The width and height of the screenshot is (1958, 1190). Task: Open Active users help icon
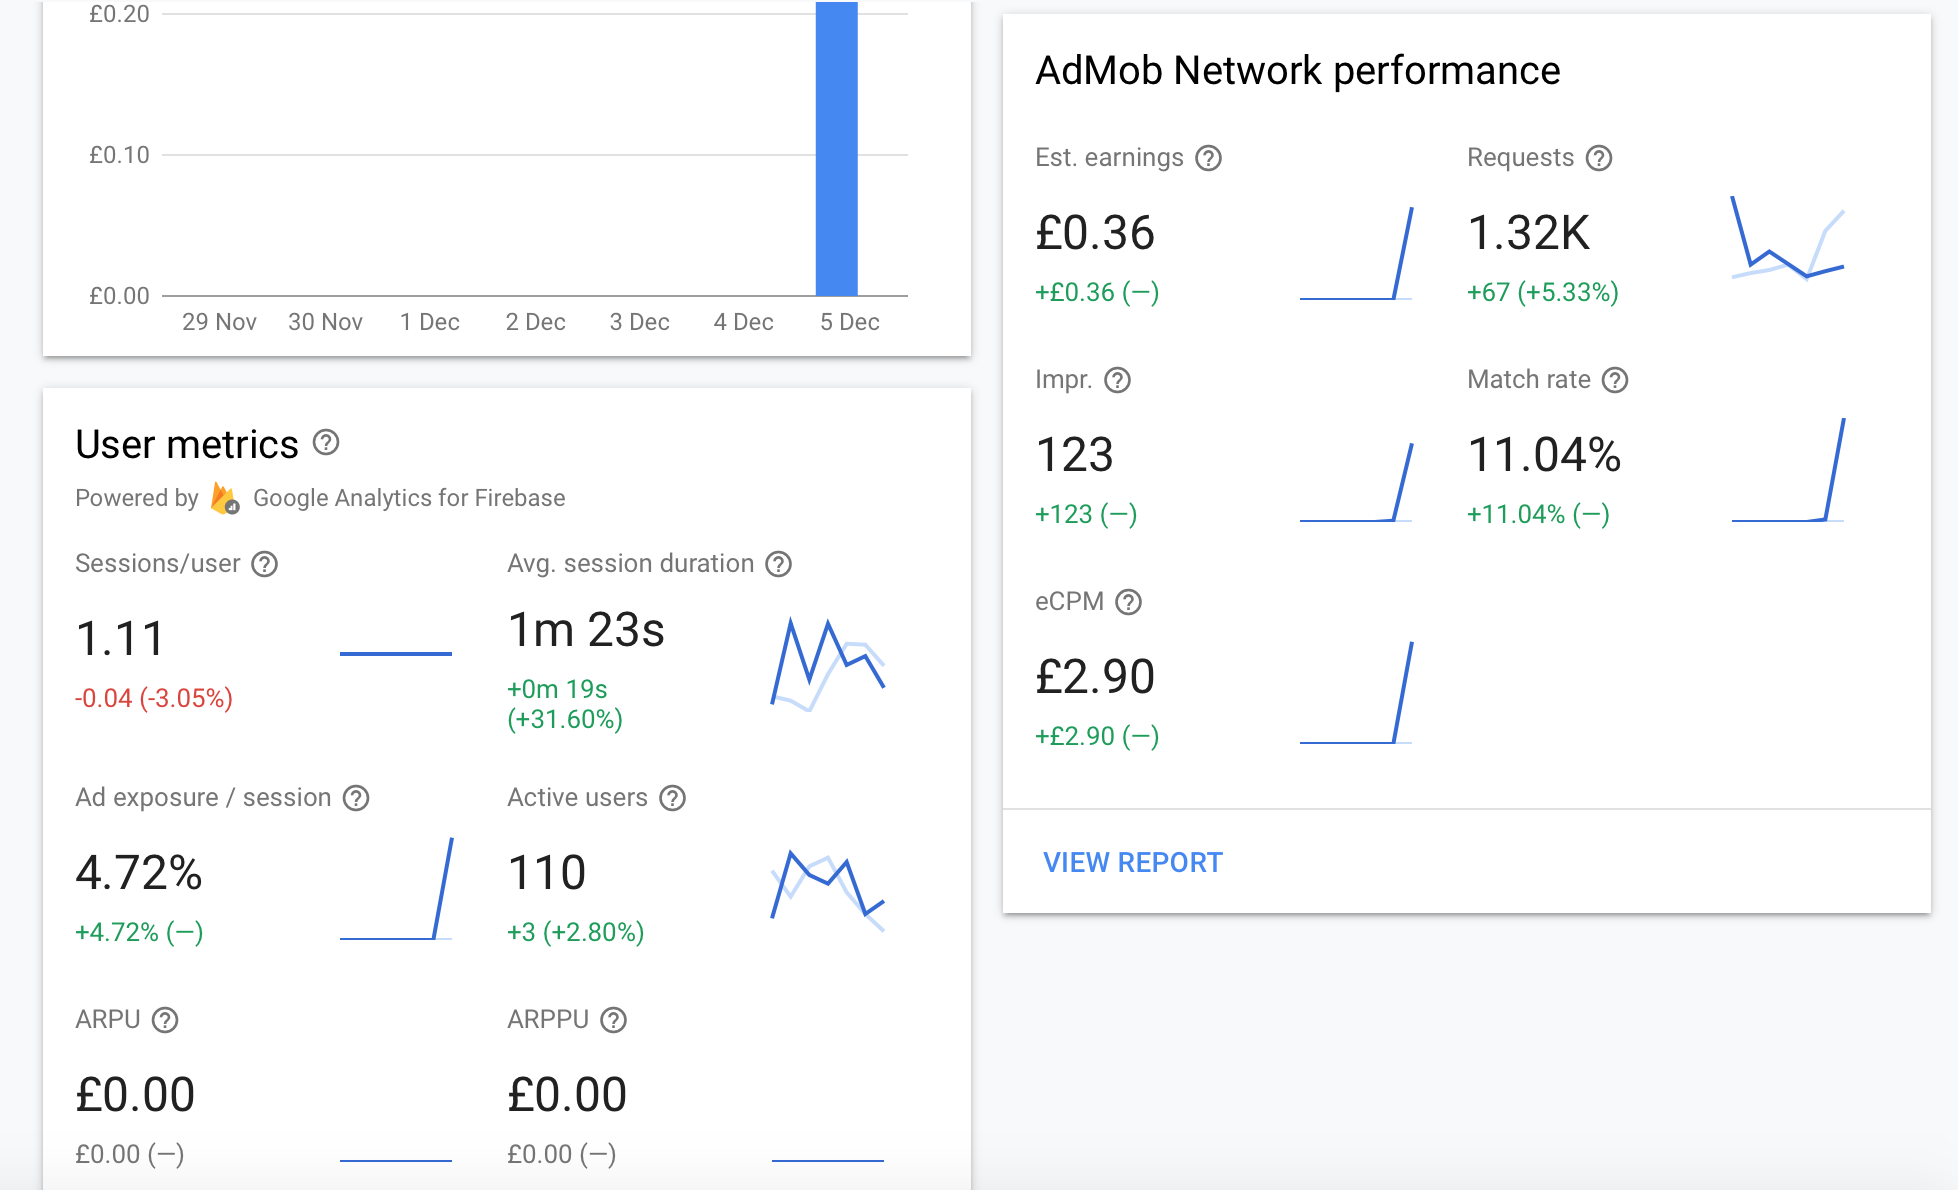(672, 798)
